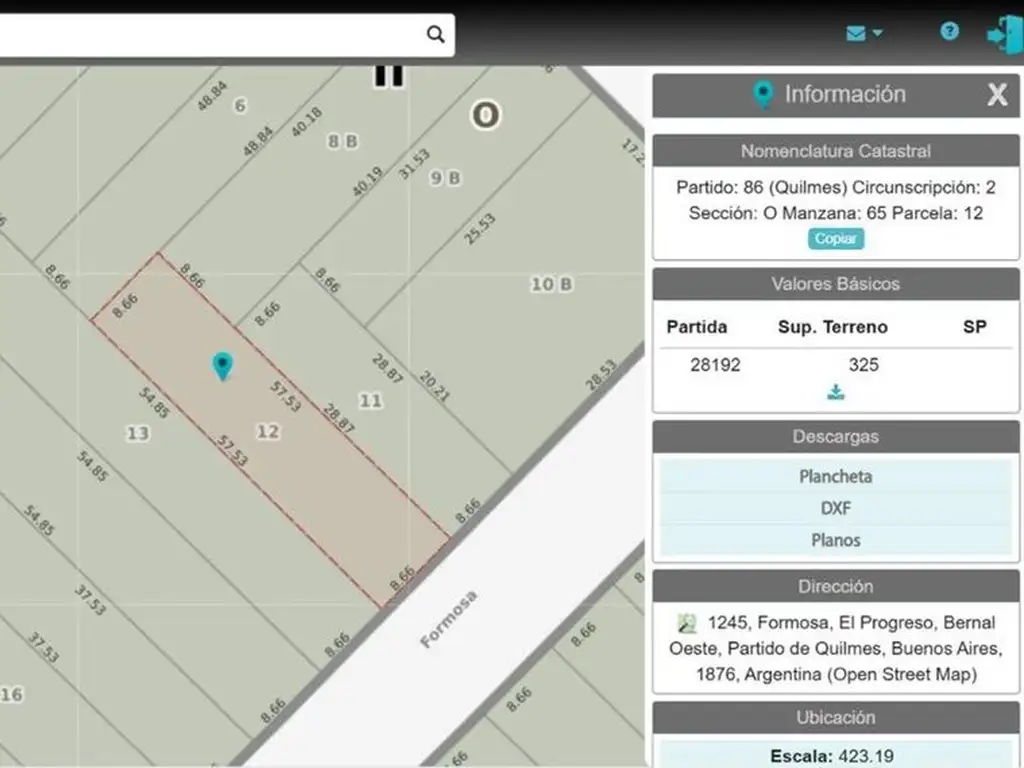This screenshot has height=768, width=1024.
Task: Expand the mail envelope dropdown menu
Action: coord(864,33)
